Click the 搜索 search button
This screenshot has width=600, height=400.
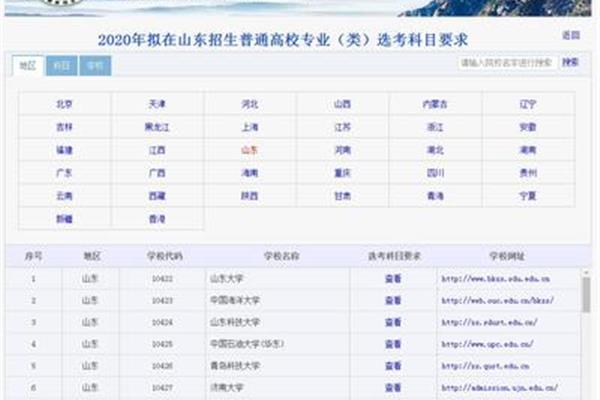[570, 62]
